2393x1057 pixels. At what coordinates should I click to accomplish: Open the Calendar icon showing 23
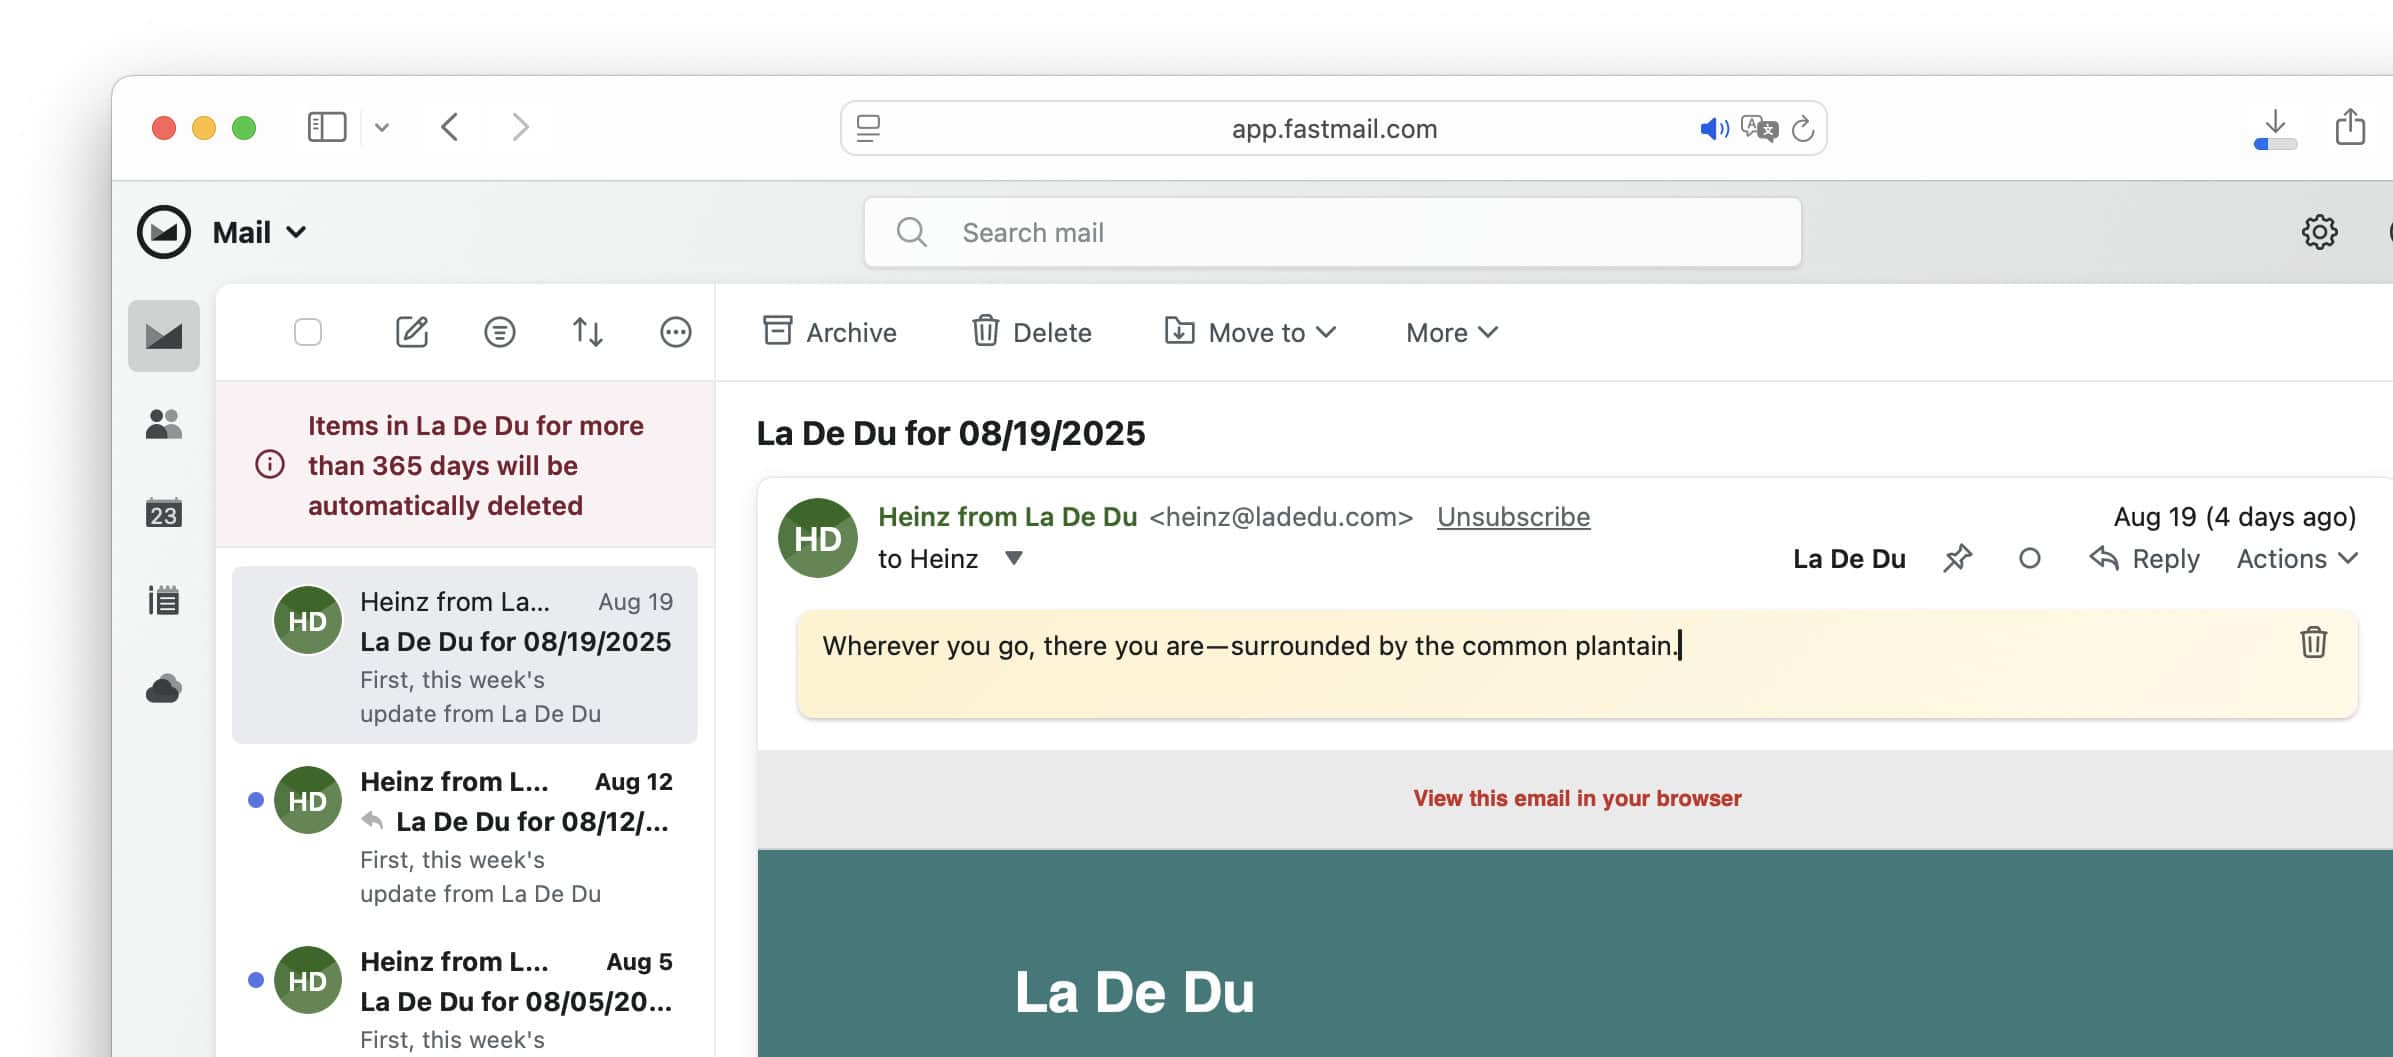click(164, 513)
